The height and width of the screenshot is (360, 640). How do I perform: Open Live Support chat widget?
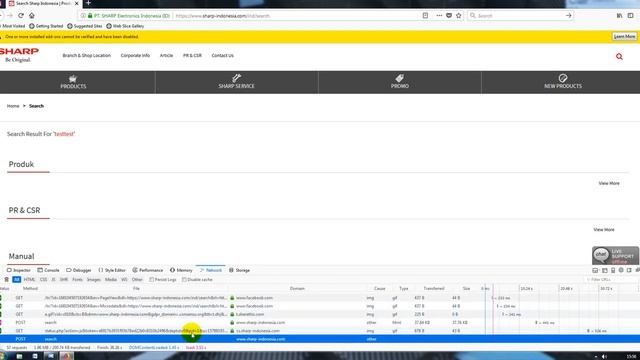pyautogui.click(x=615, y=256)
